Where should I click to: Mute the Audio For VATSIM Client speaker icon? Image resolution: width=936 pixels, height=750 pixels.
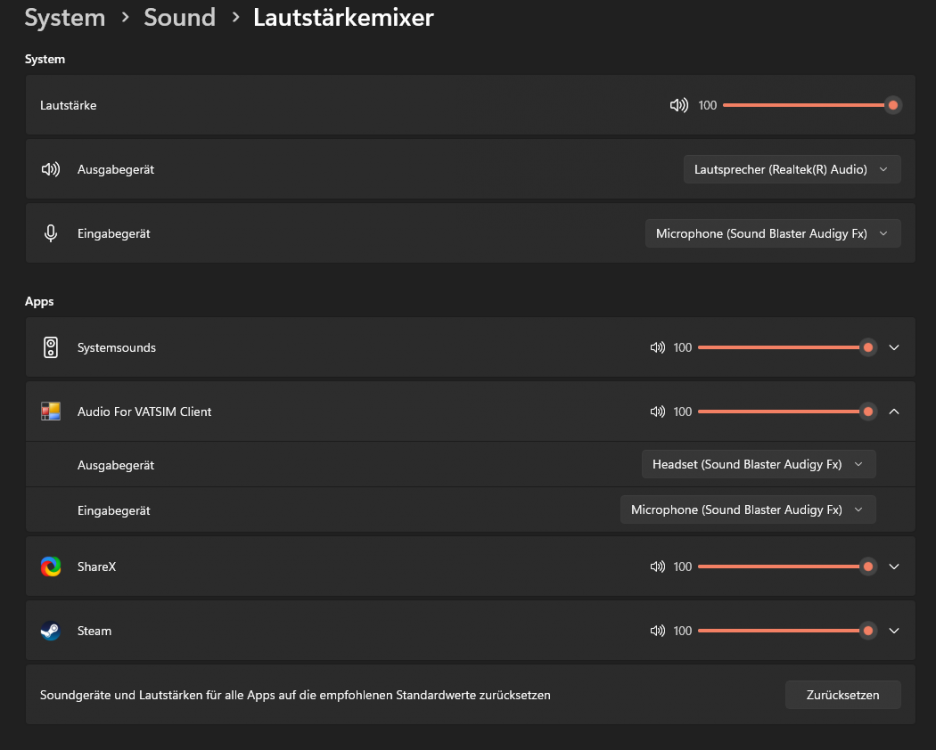(657, 411)
